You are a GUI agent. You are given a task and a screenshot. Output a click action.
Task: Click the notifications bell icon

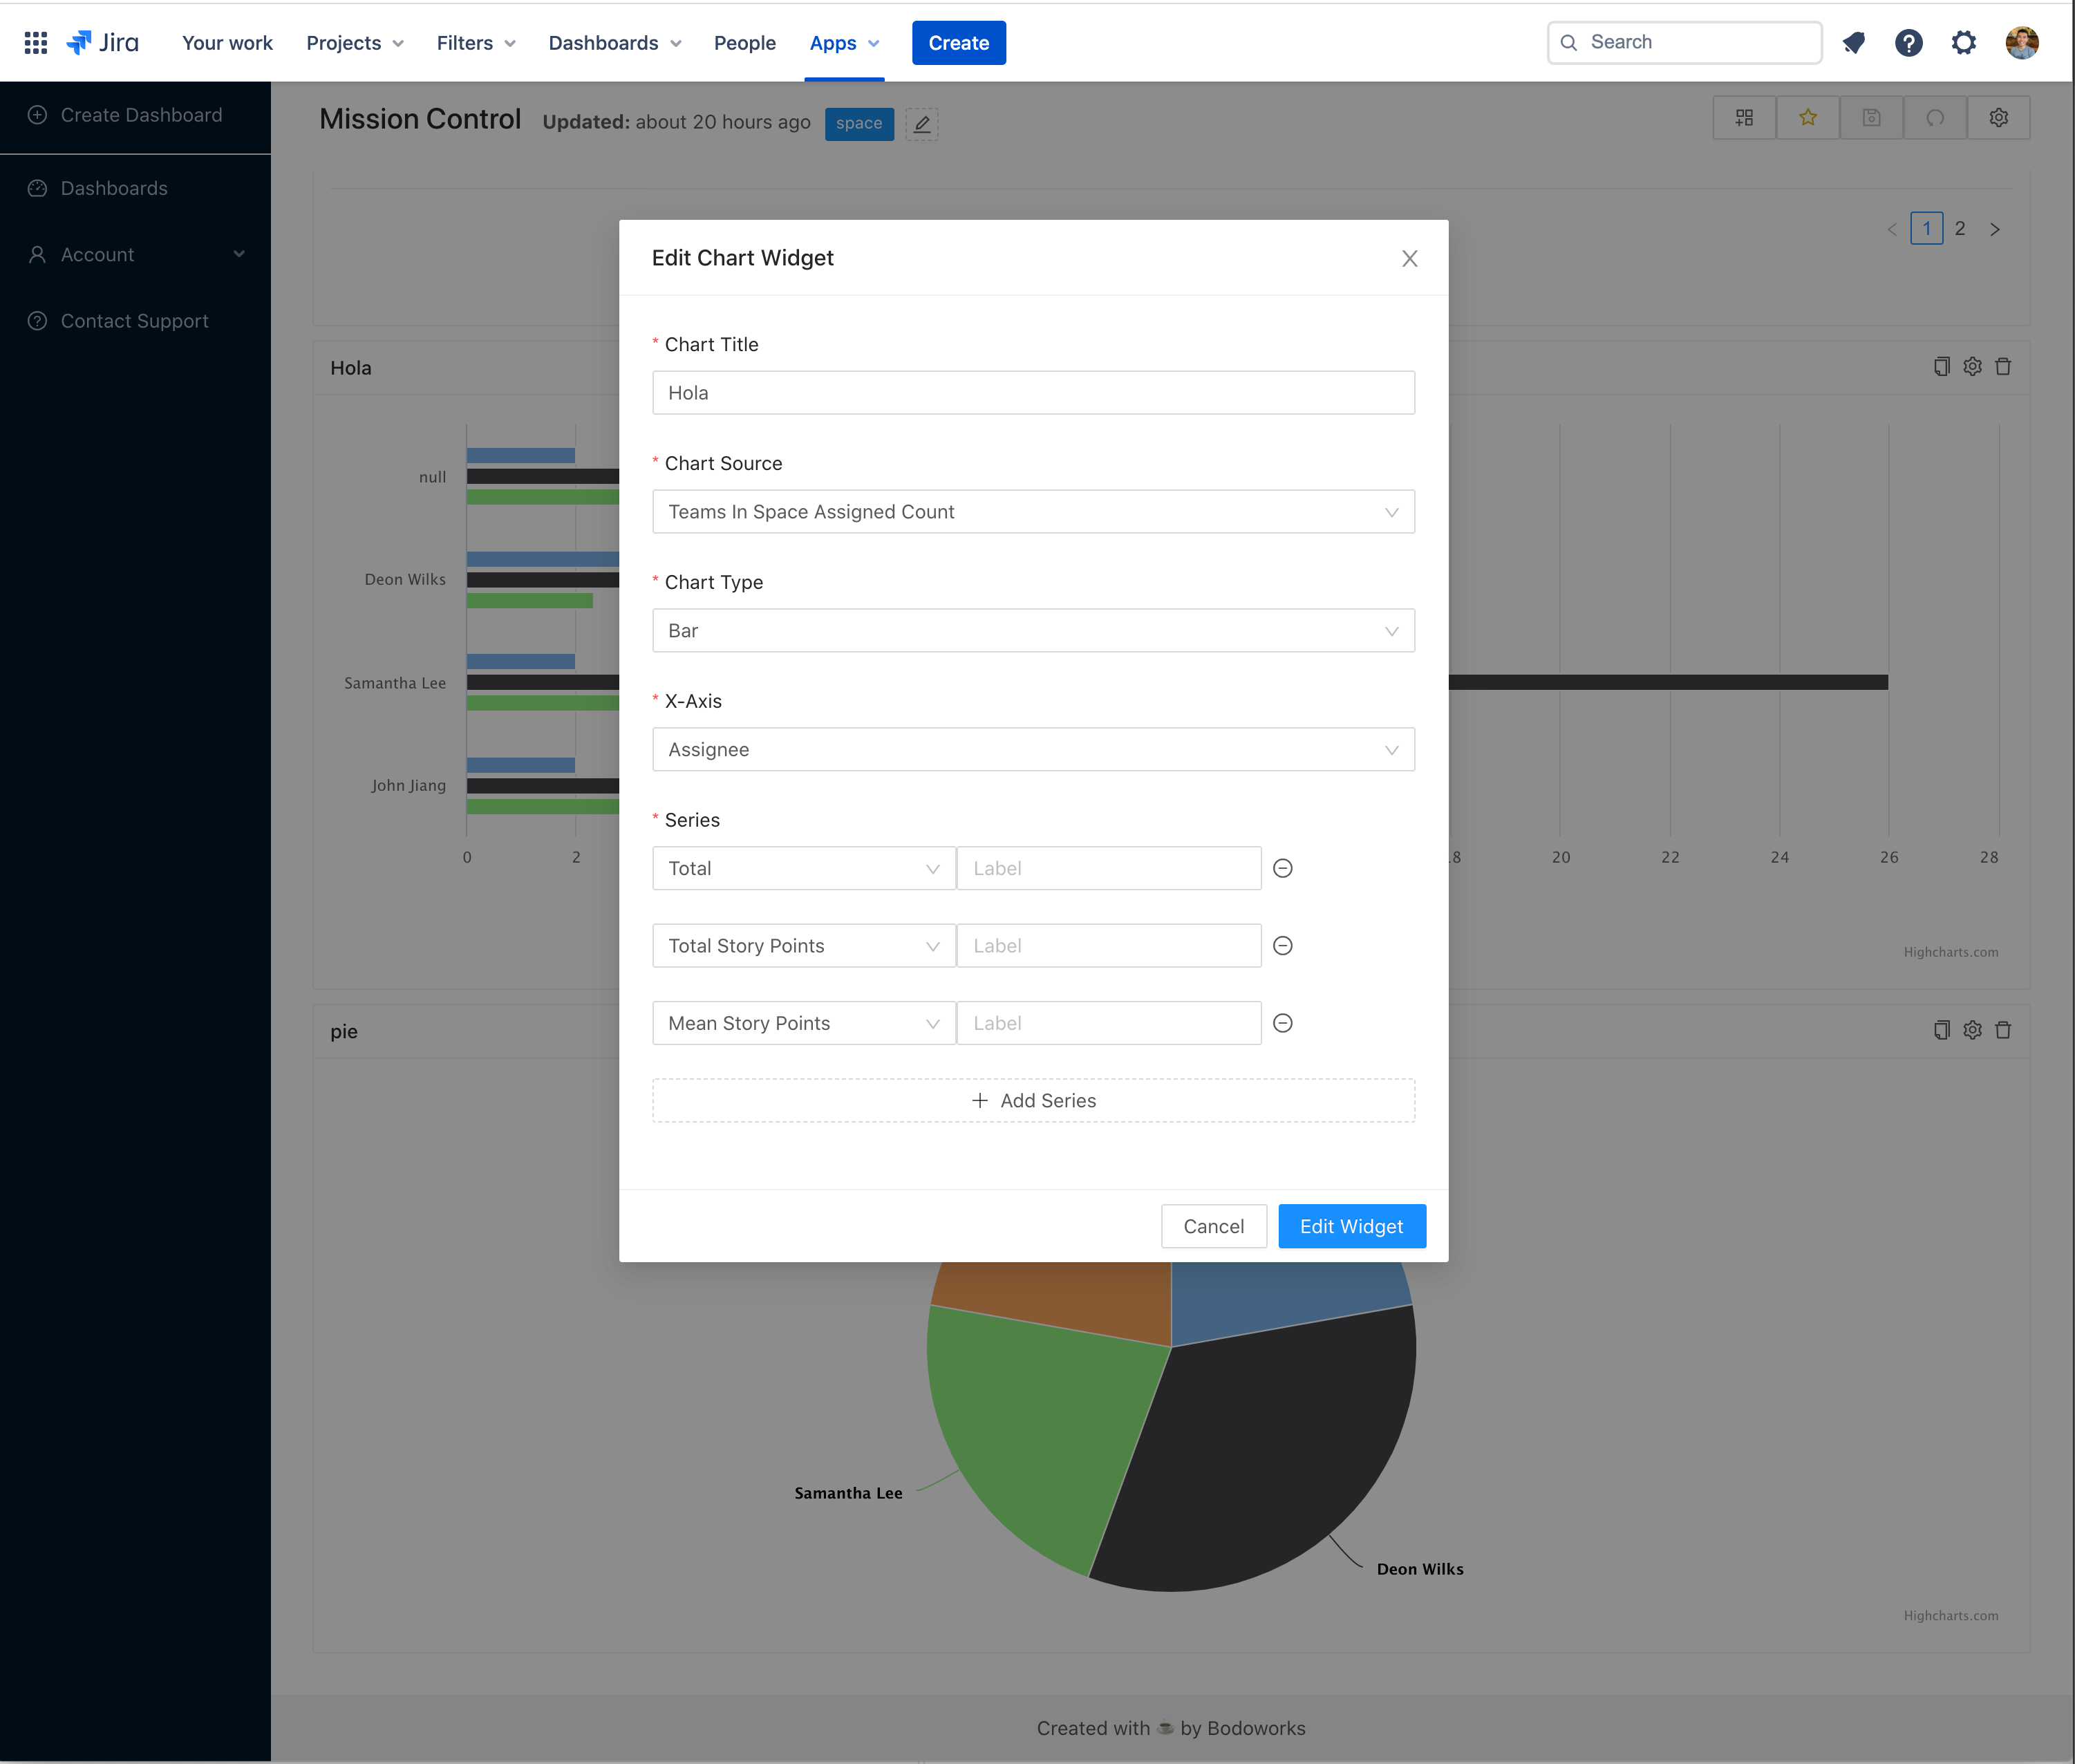pos(1853,42)
